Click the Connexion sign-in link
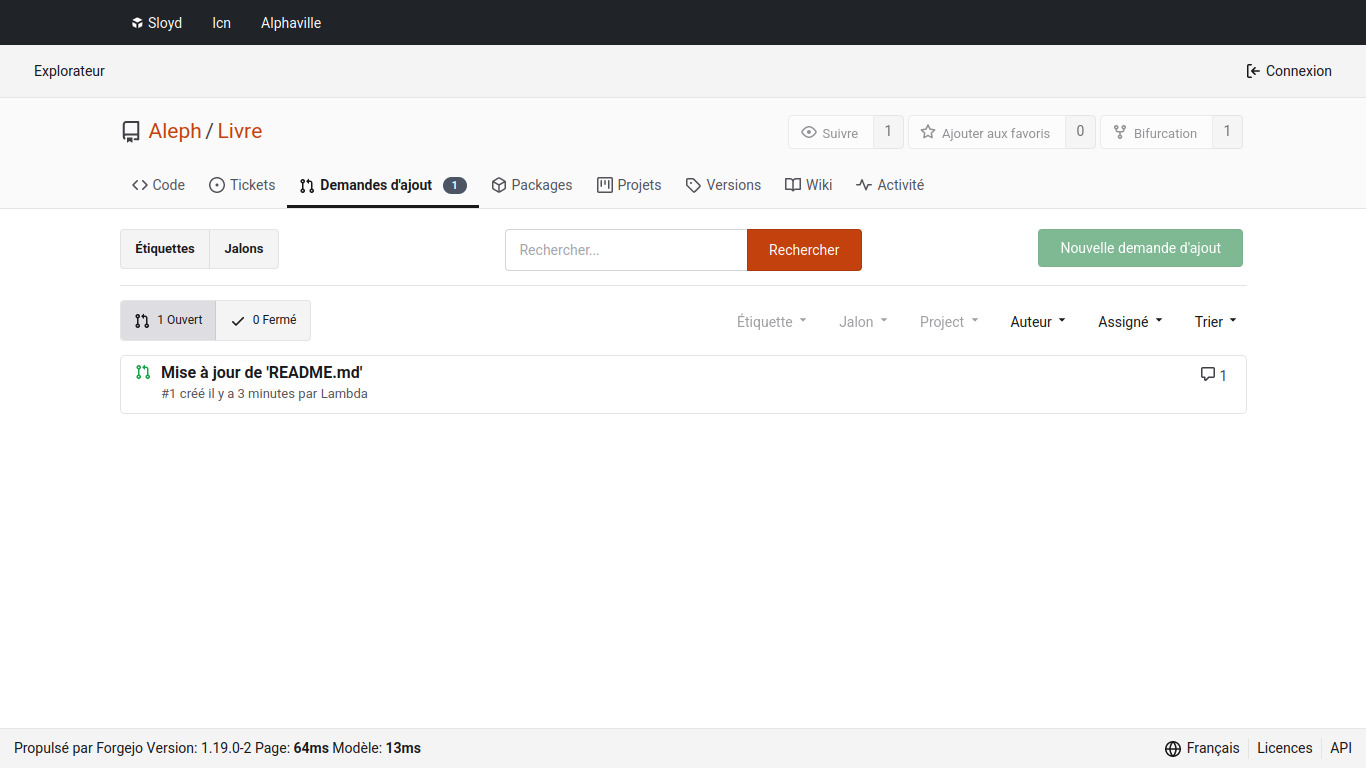1366x768 pixels. tap(1289, 71)
